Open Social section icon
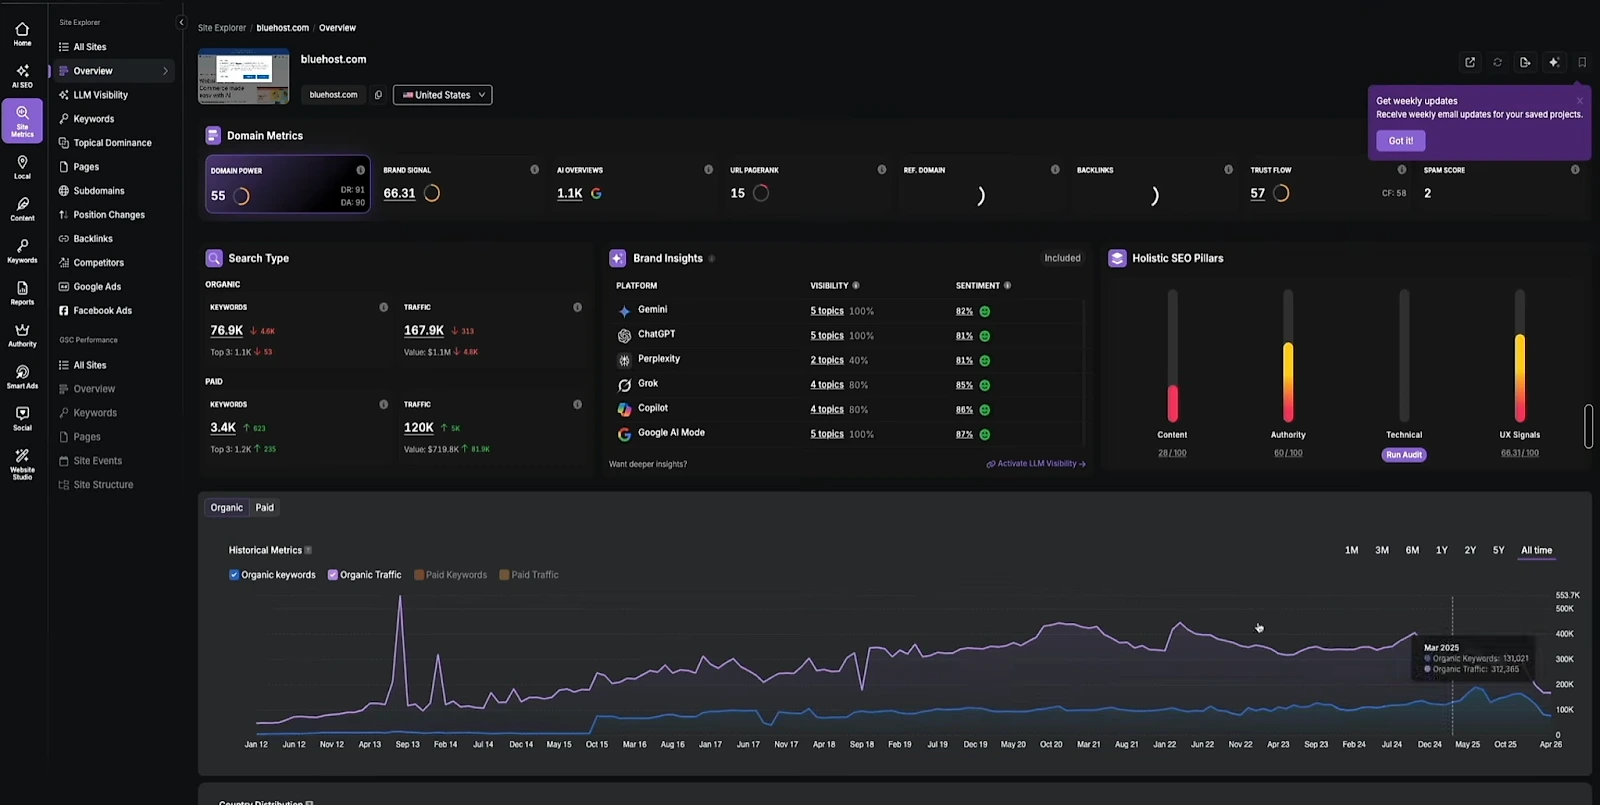 click(22, 419)
